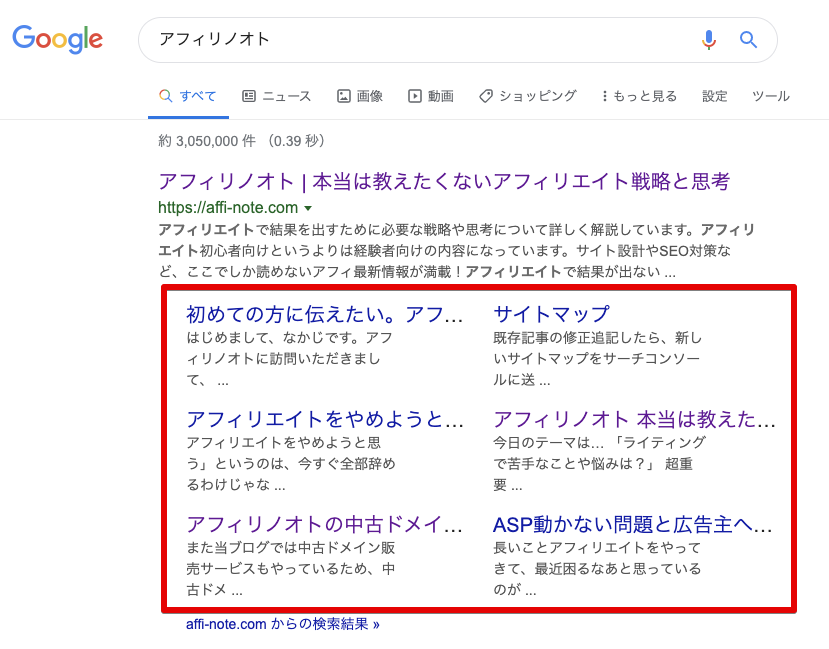The height and width of the screenshot is (649, 829).
Task: Open the ツール options
Action: click(x=770, y=96)
